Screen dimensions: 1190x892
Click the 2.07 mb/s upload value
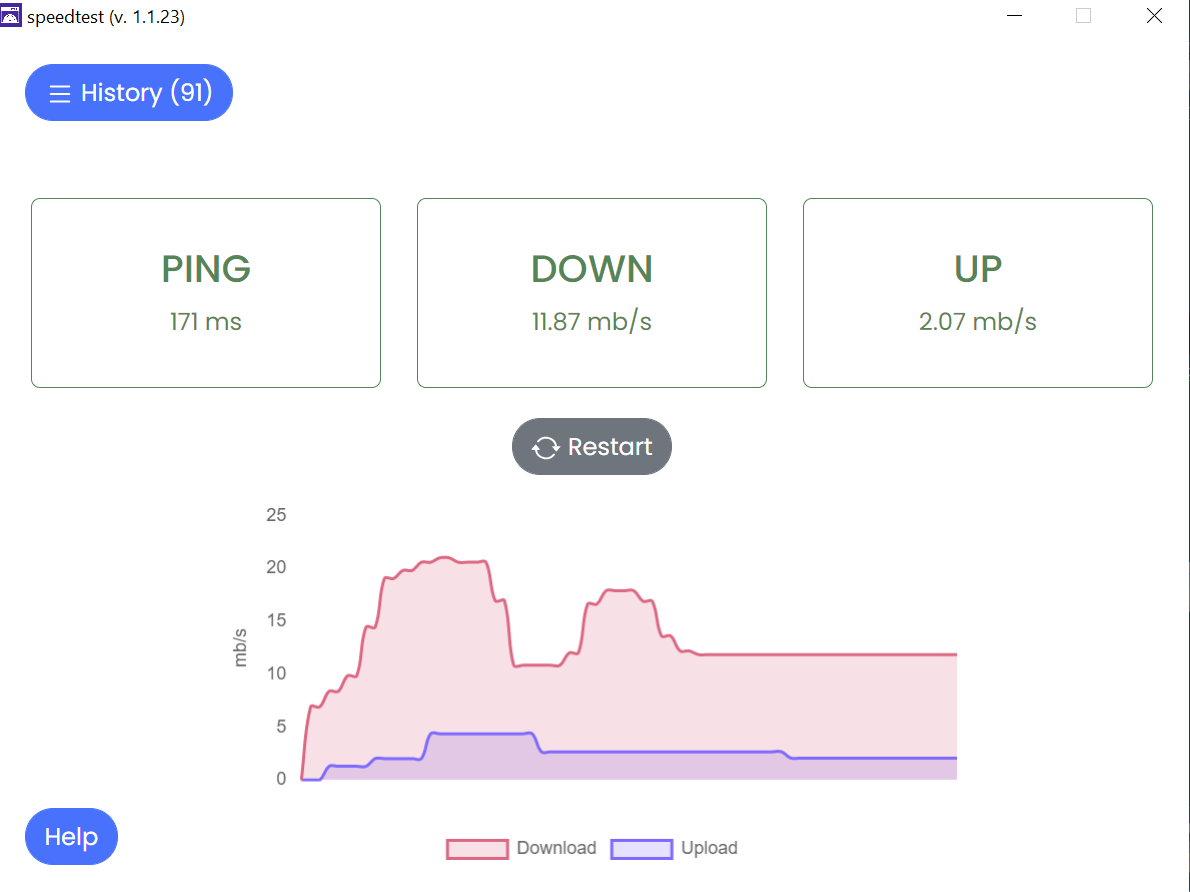click(x=978, y=322)
